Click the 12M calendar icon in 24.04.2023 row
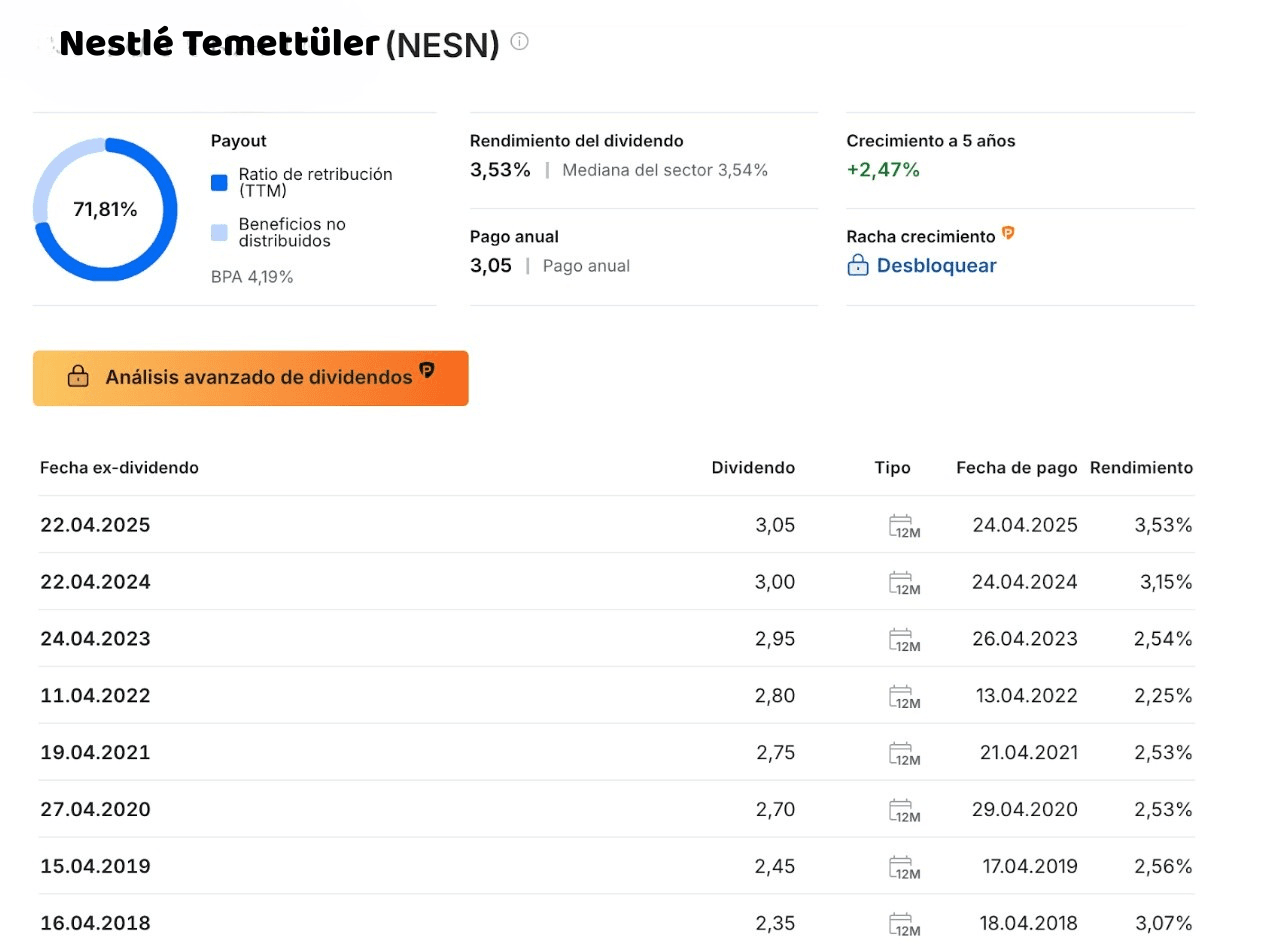 pos(903,638)
